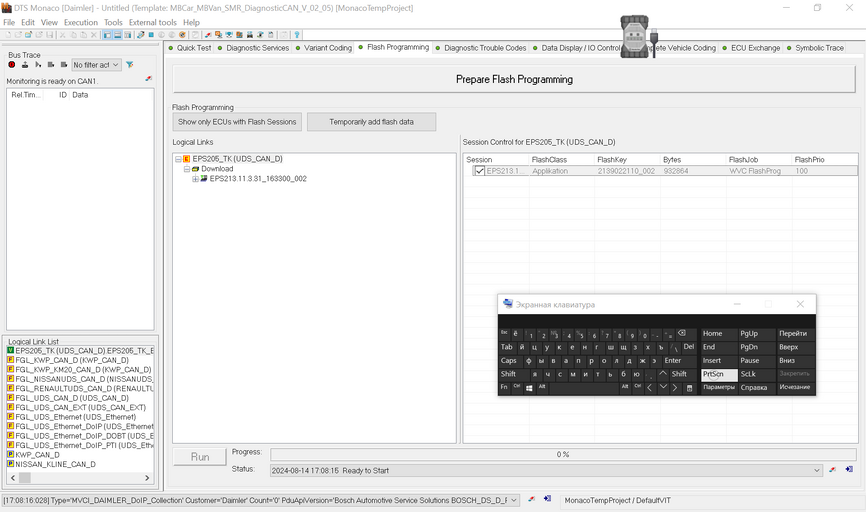Click Windows key on on-screen keyboard
The image size is (866, 512).
point(529,388)
